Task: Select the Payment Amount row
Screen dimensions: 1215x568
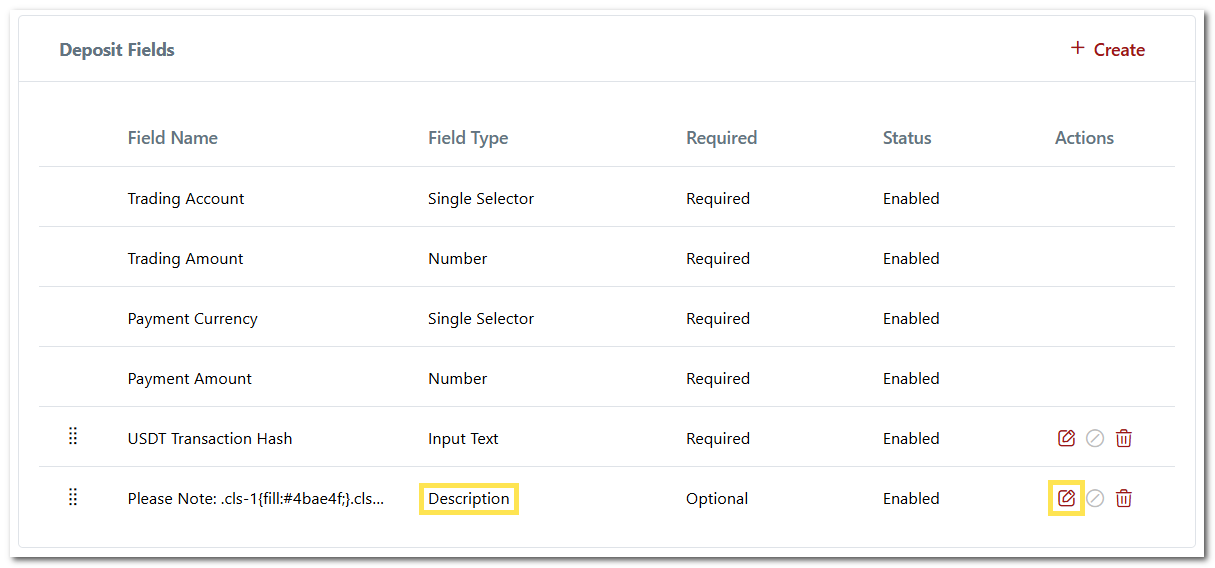Action: click(189, 378)
